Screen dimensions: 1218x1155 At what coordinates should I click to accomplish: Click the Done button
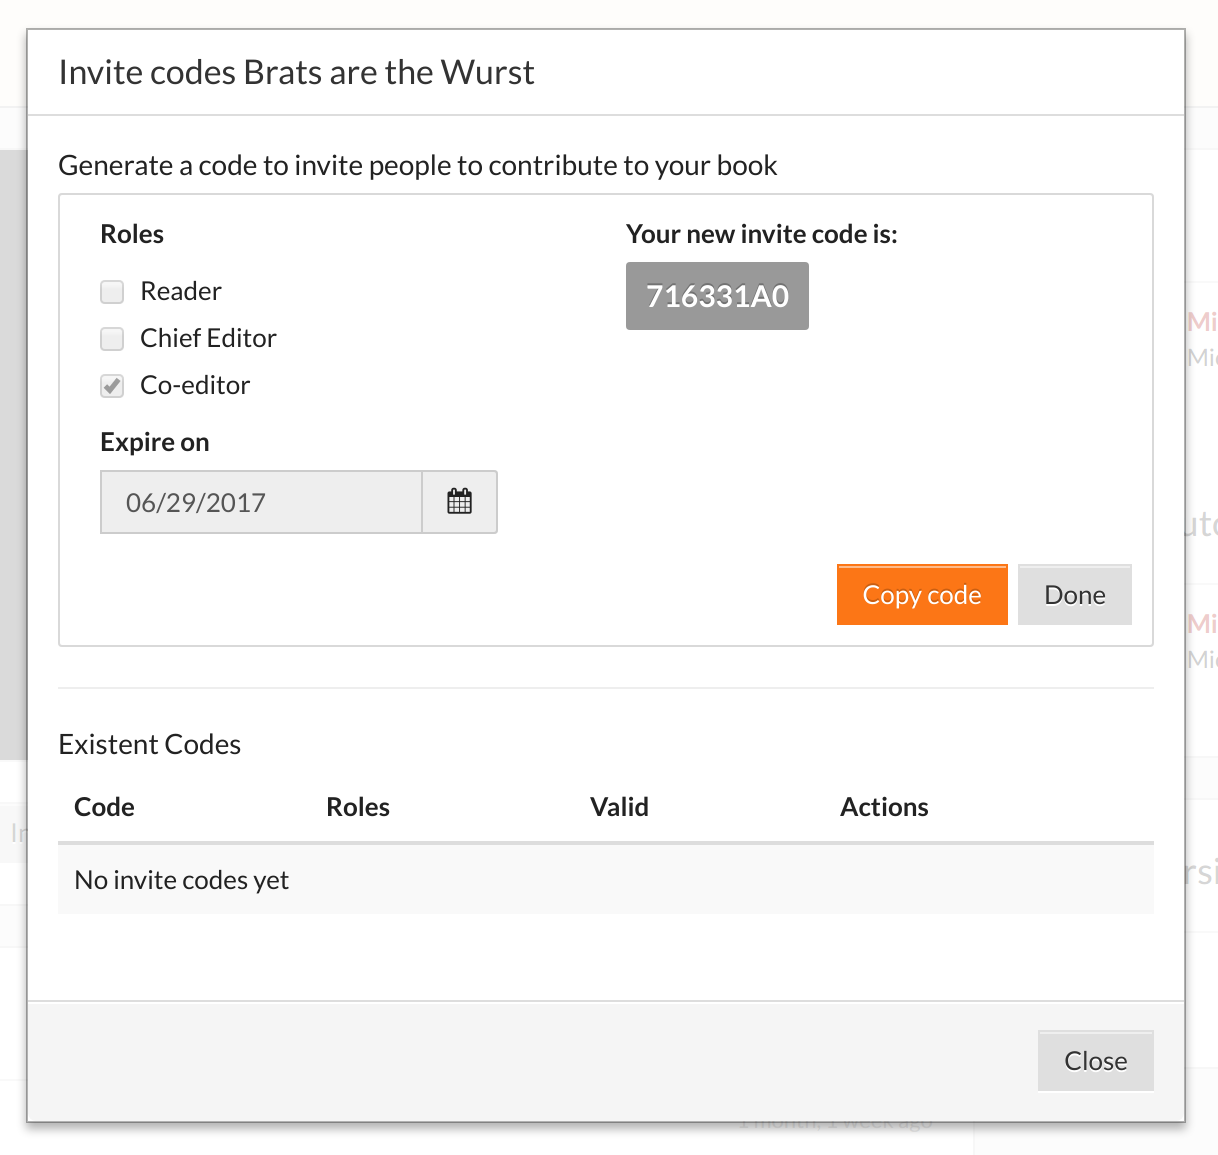tap(1075, 595)
